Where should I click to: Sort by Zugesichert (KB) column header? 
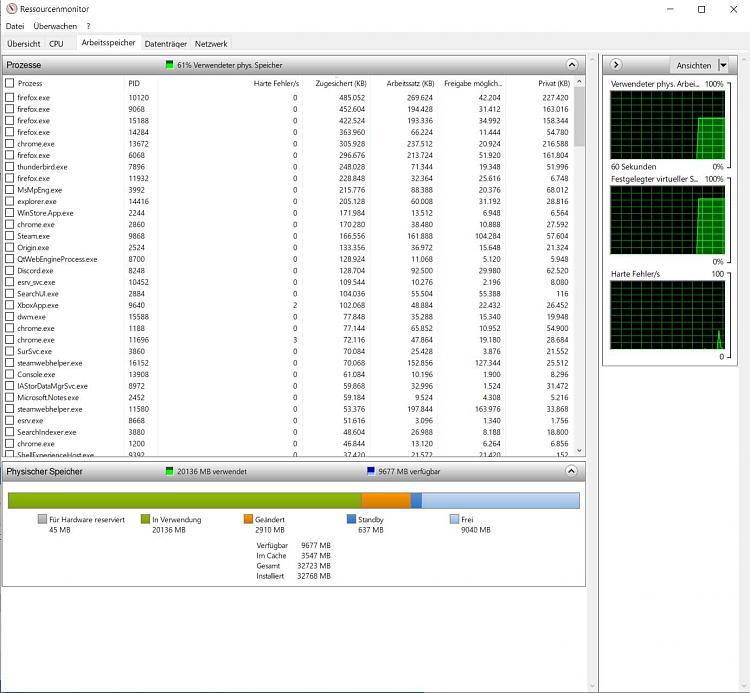339,83
